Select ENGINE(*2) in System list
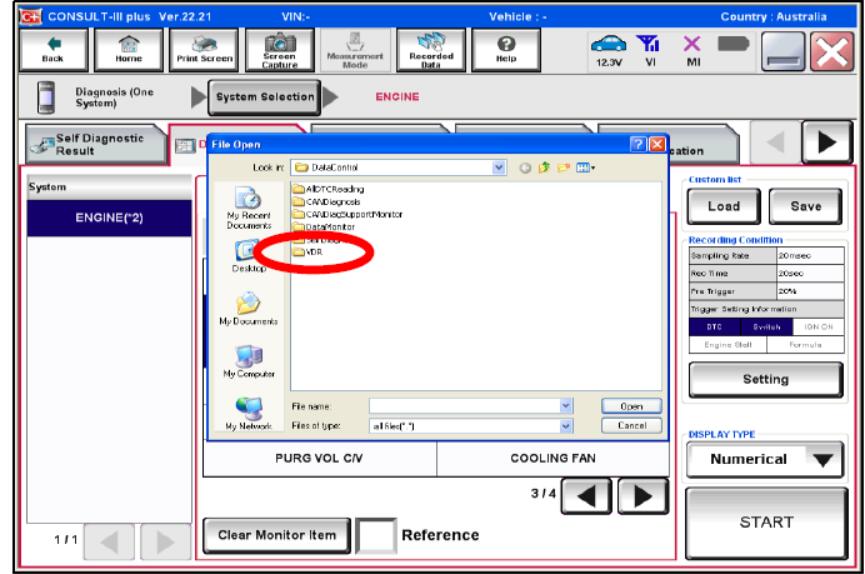 (x=109, y=218)
